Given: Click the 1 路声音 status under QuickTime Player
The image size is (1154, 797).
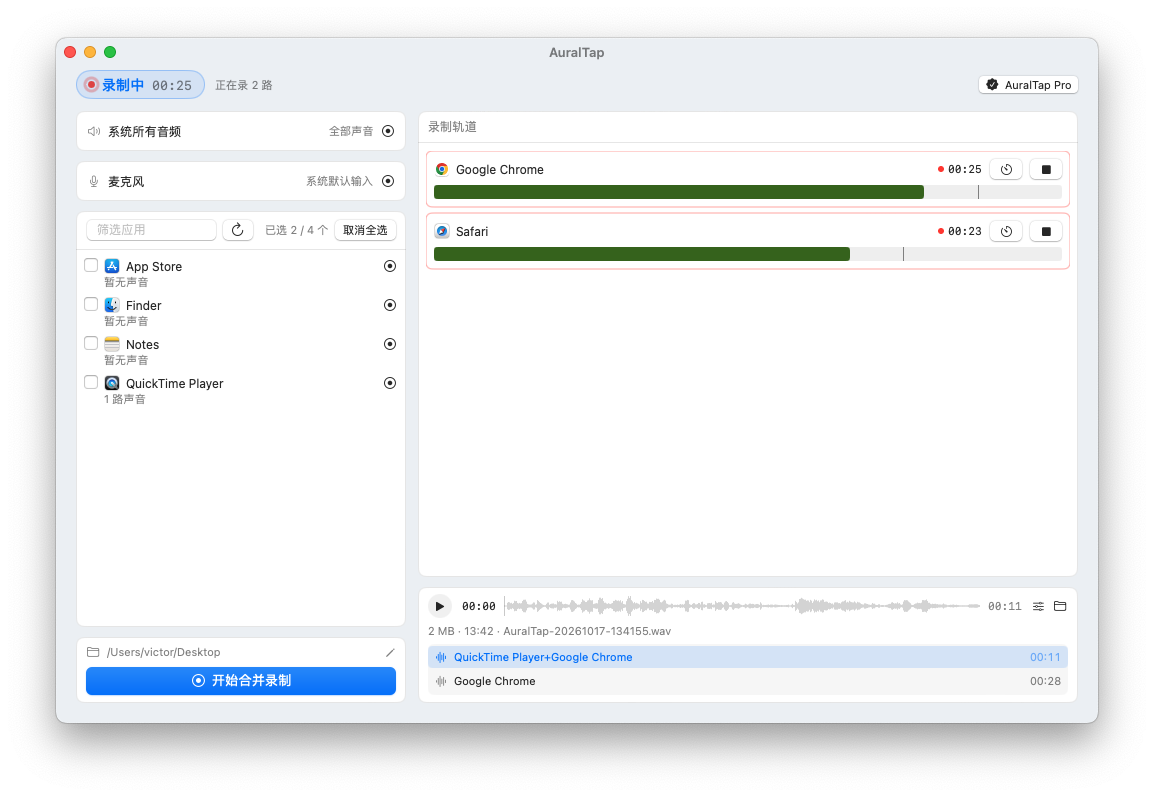Looking at the screenshot, I should pos(125,399).
